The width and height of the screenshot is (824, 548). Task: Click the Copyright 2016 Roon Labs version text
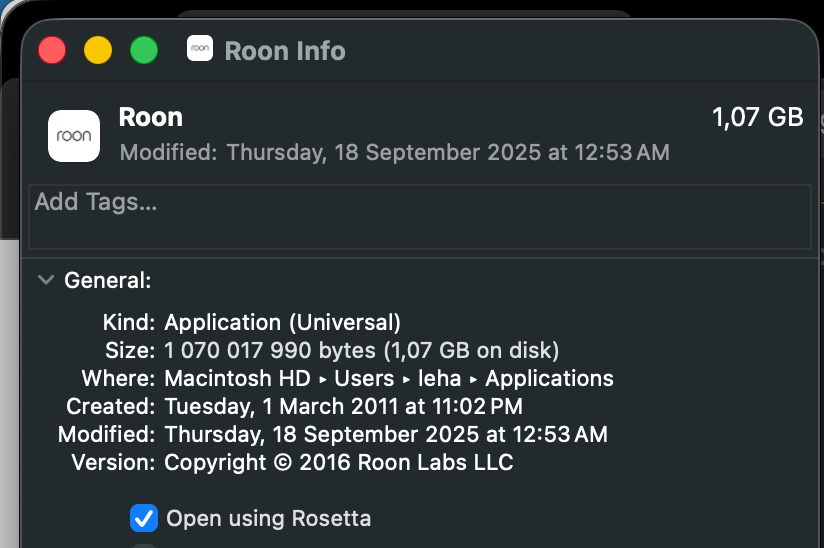click(338, 463)
